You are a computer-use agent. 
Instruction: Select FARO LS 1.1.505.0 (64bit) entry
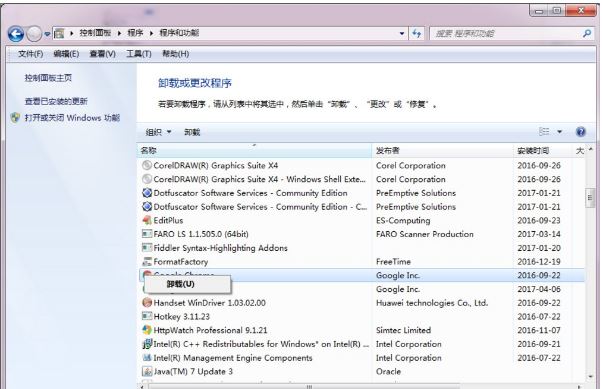click(201, 234)
